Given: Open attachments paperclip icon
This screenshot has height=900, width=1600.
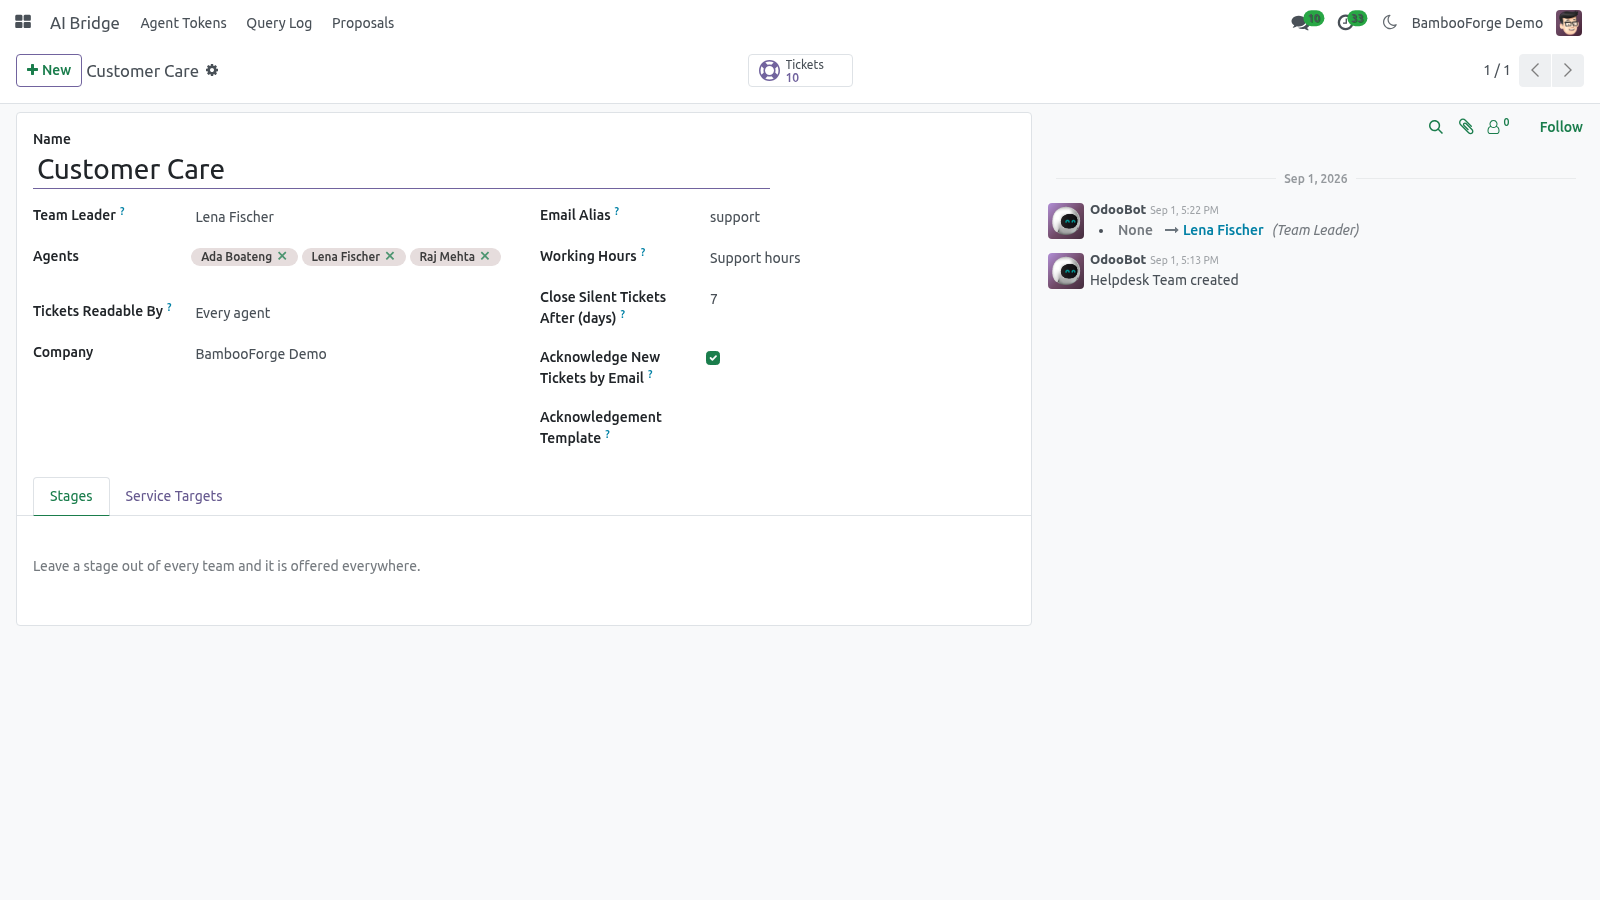Looking at the screenshot, I should 1466,127.
